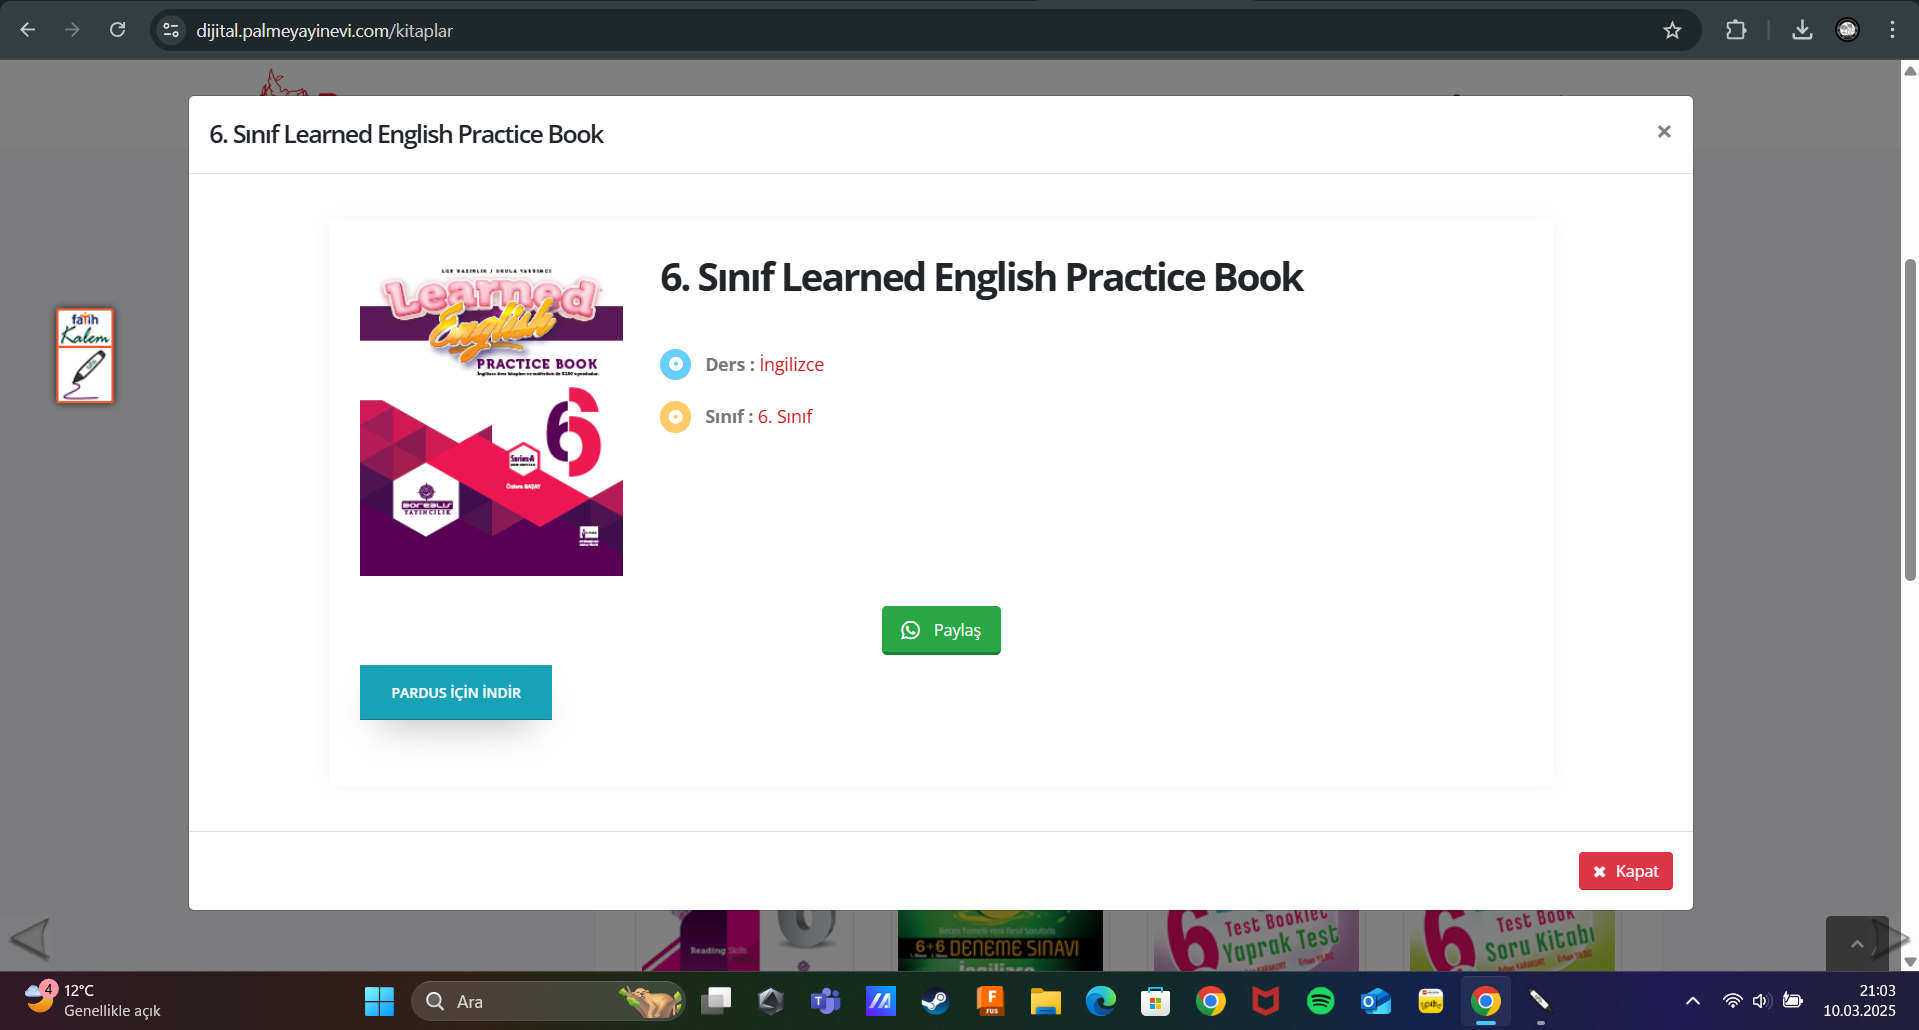Open Task View from the taskbar

716,1001
